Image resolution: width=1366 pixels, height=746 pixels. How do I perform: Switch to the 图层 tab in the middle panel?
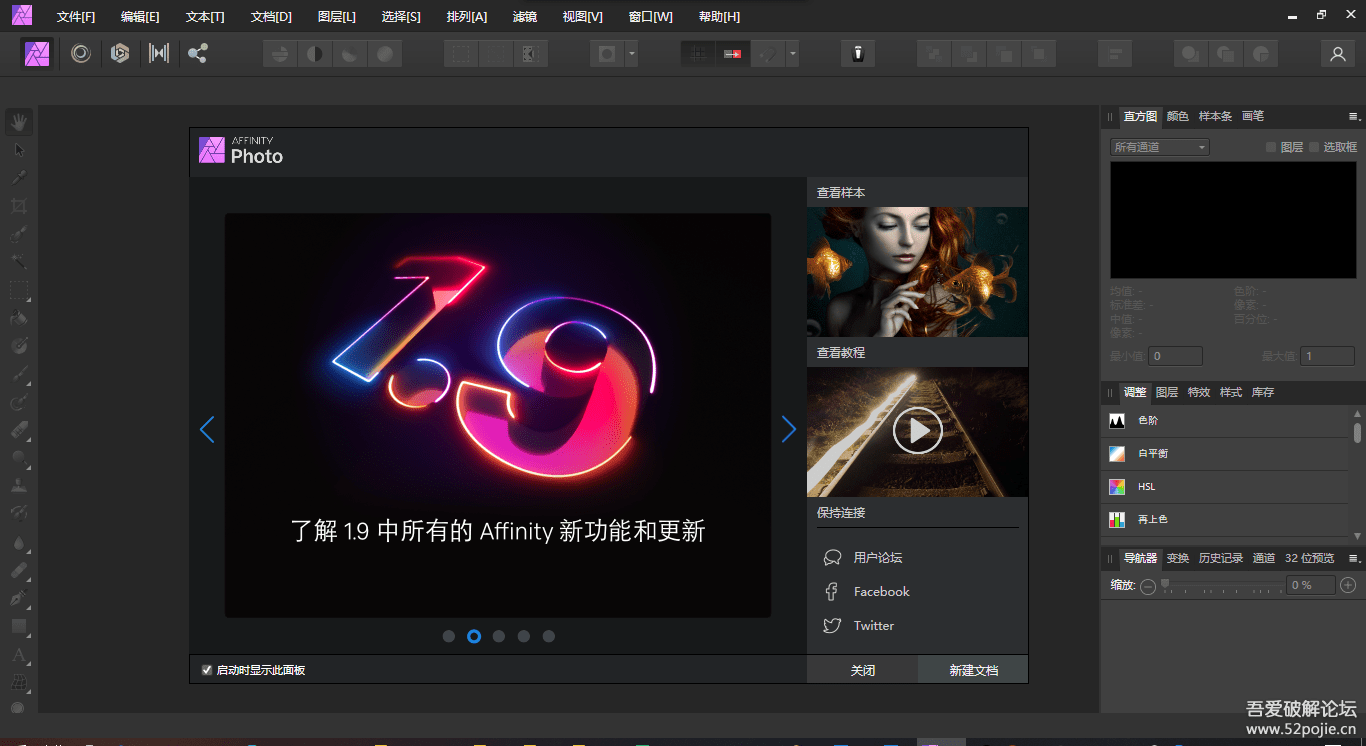click(1167, 392)
